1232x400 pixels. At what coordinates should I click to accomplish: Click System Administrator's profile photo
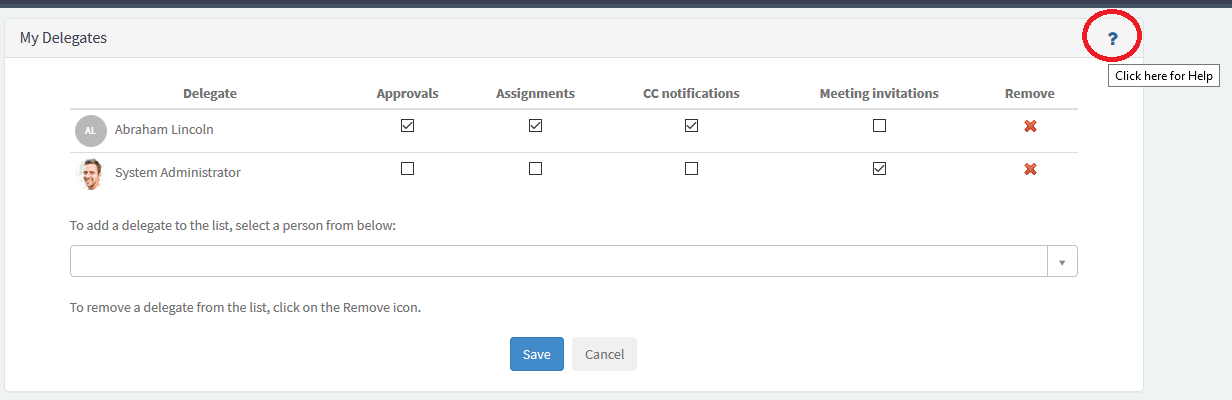coord(90,173)
